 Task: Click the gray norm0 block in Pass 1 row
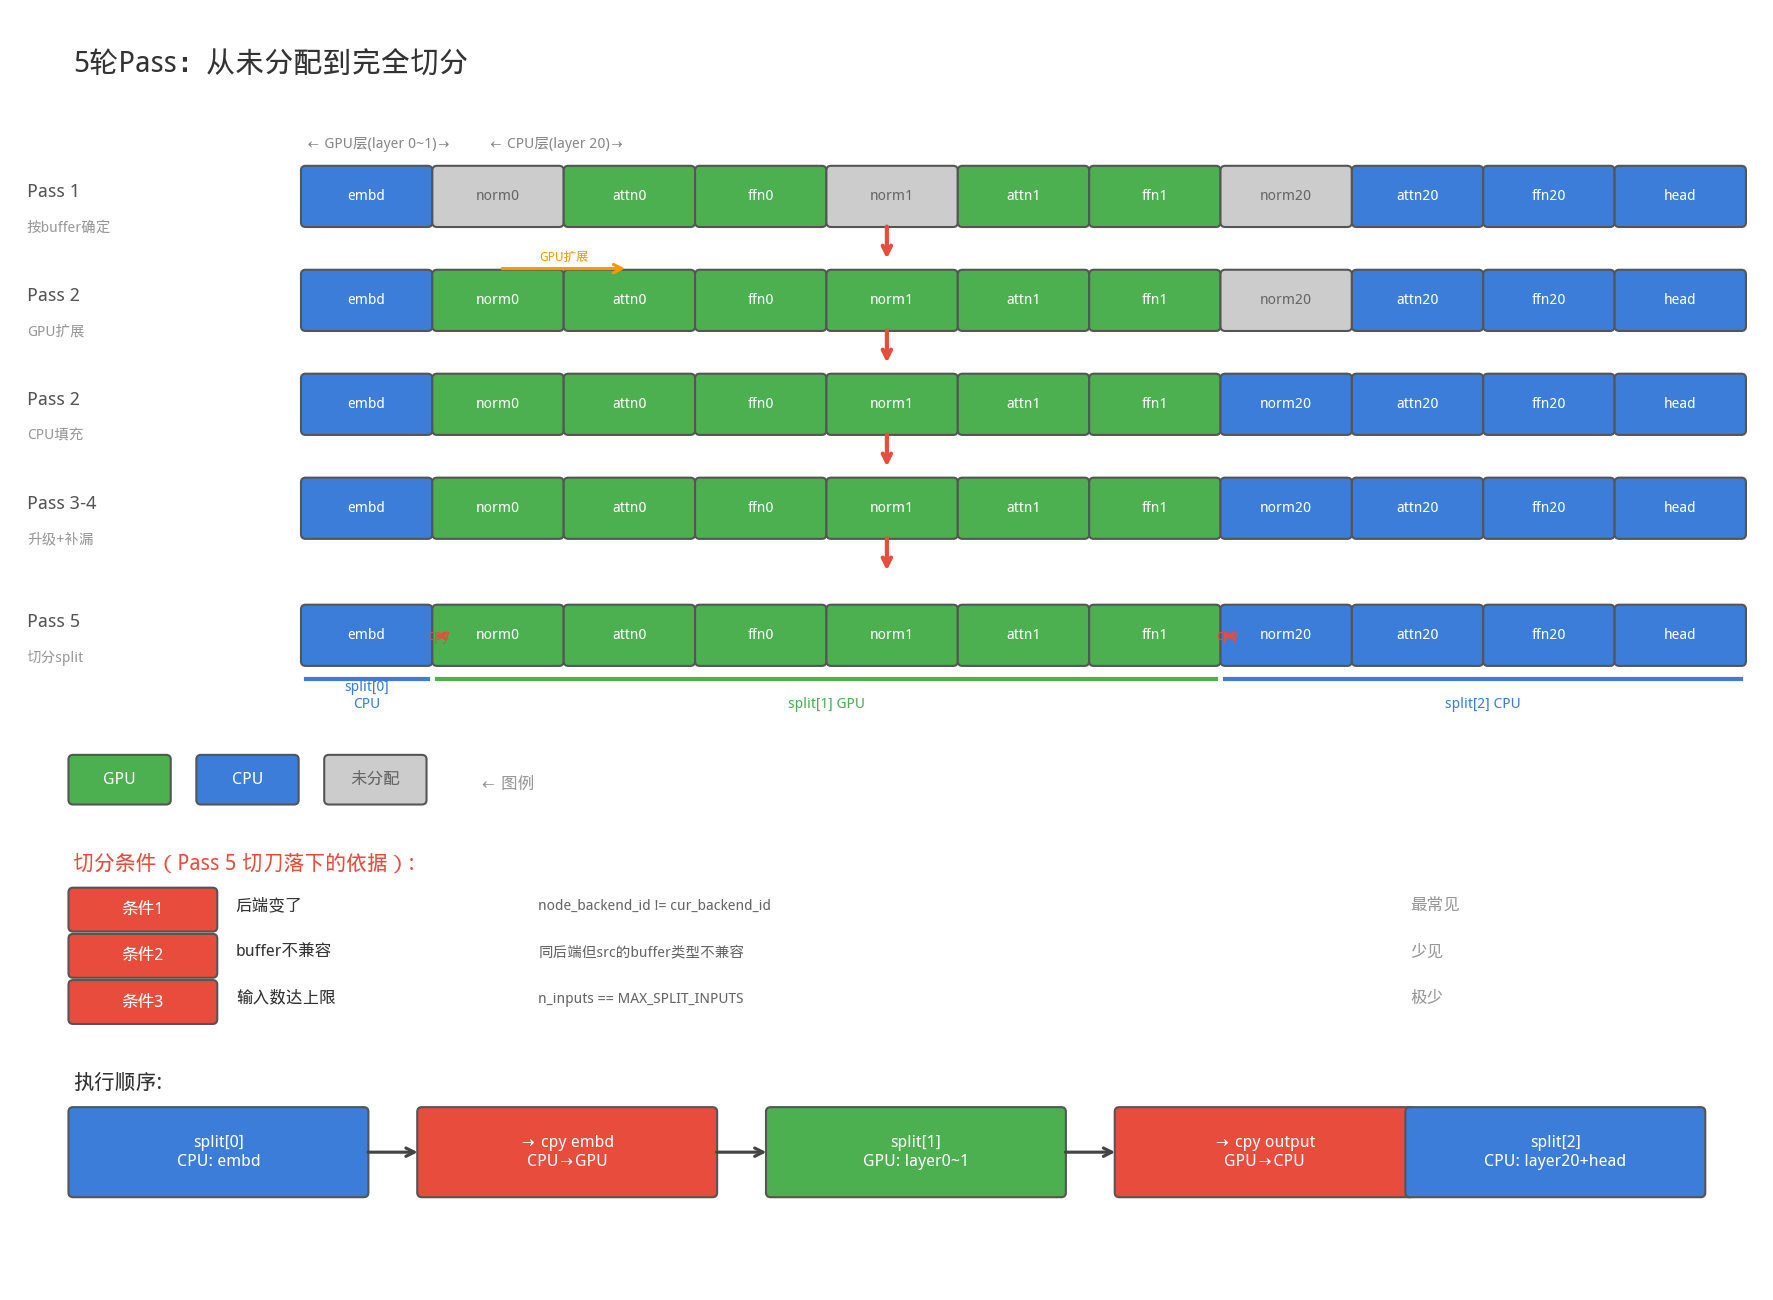tap(497, 196)
